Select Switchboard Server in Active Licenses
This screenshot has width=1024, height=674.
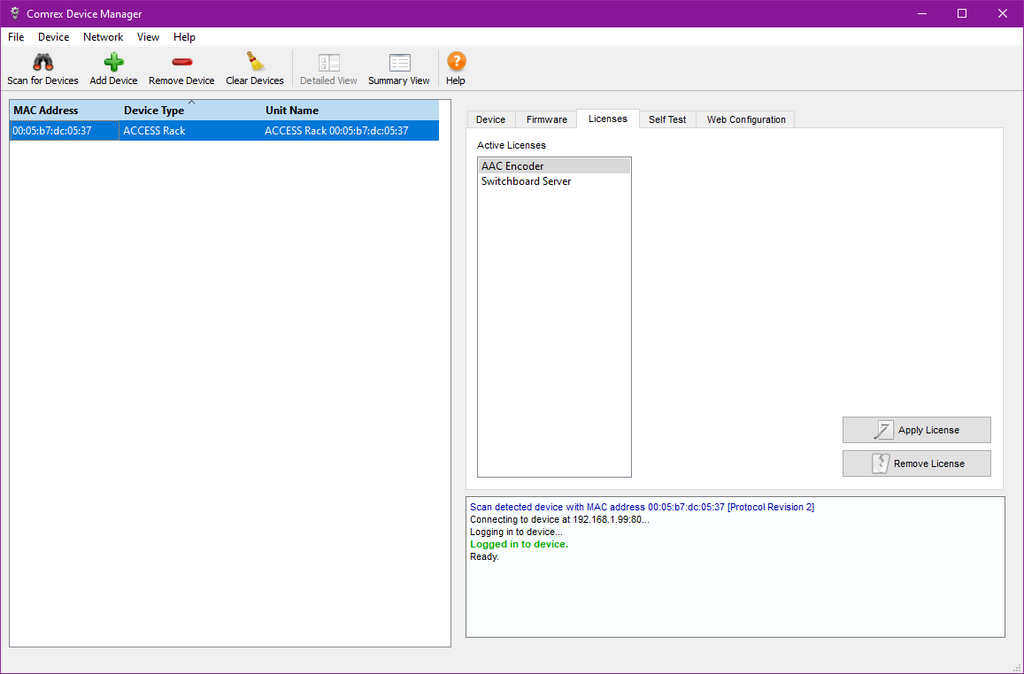[x=526, y=182]
